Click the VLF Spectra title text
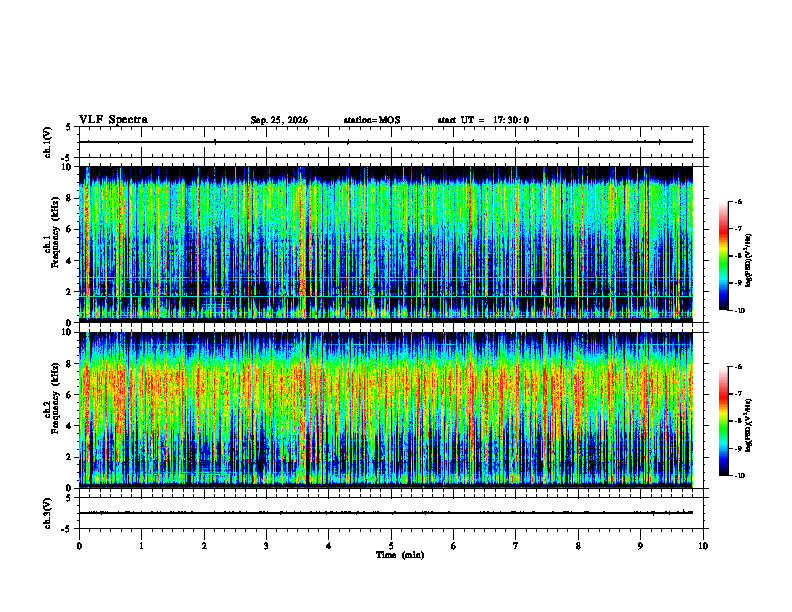 point(113,120)
